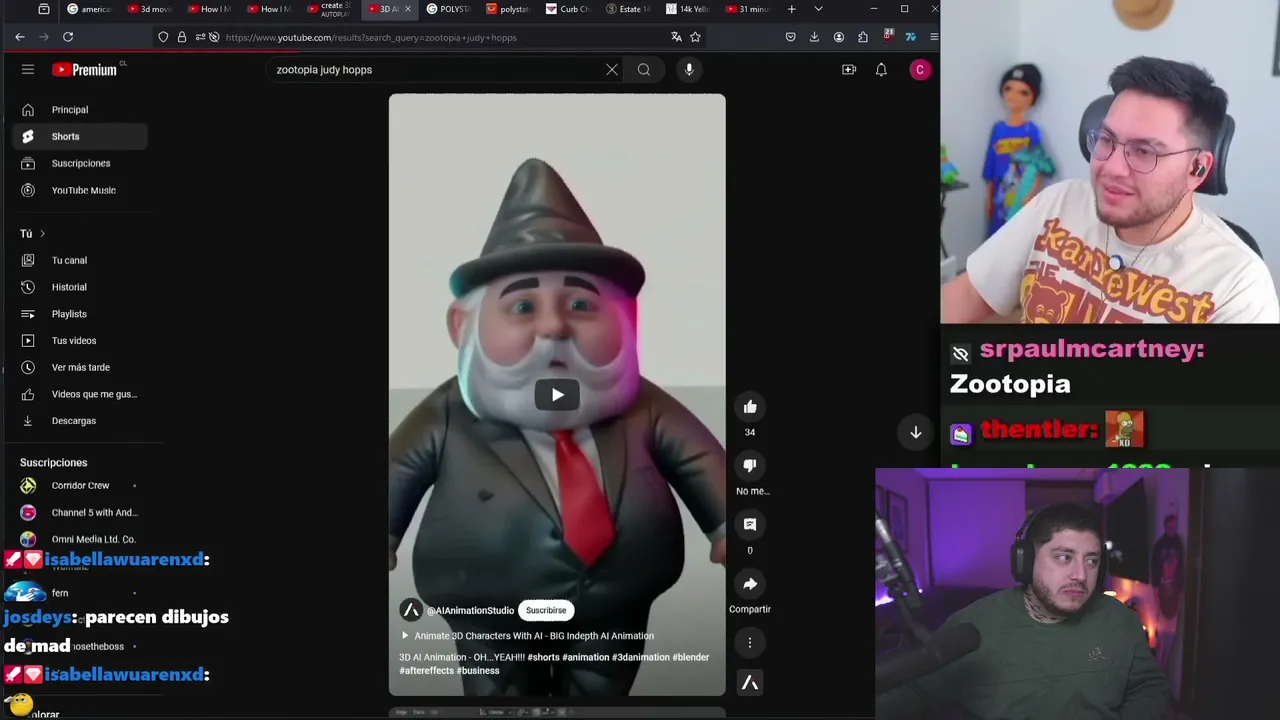Open Historial in the sidebar

pos(81,287)
